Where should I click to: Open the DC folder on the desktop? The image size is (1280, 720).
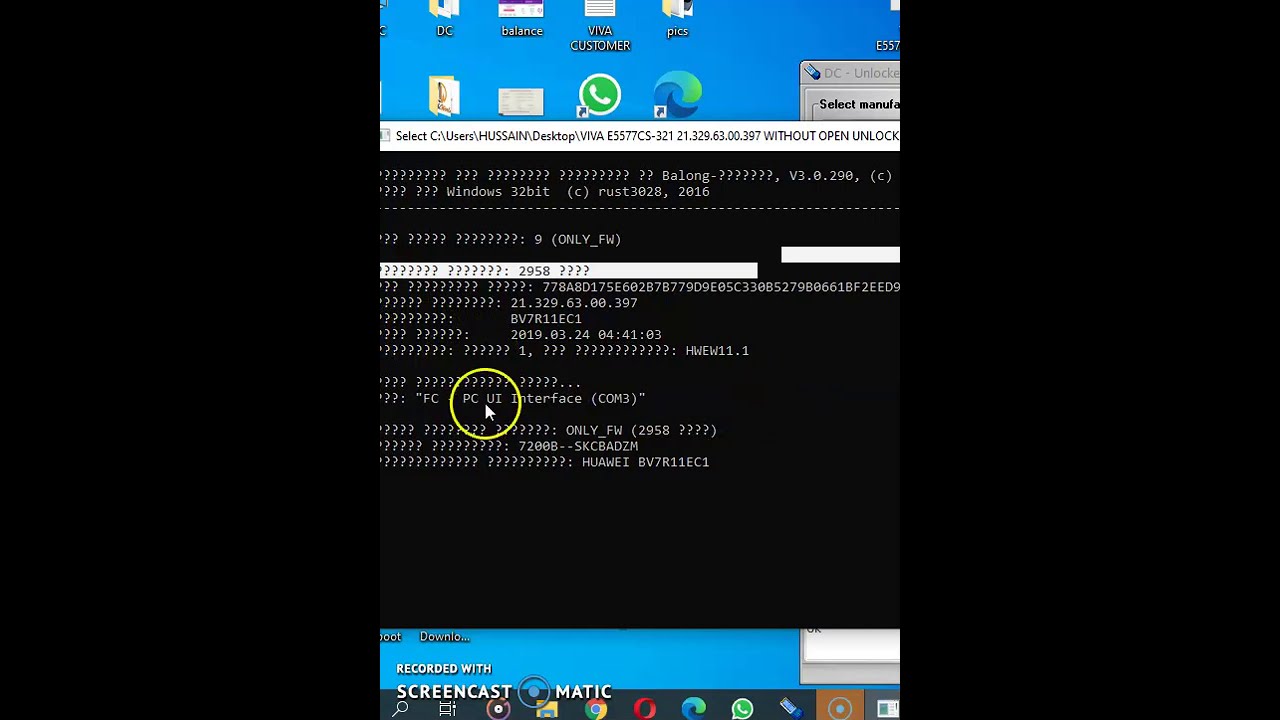[444, 15]
